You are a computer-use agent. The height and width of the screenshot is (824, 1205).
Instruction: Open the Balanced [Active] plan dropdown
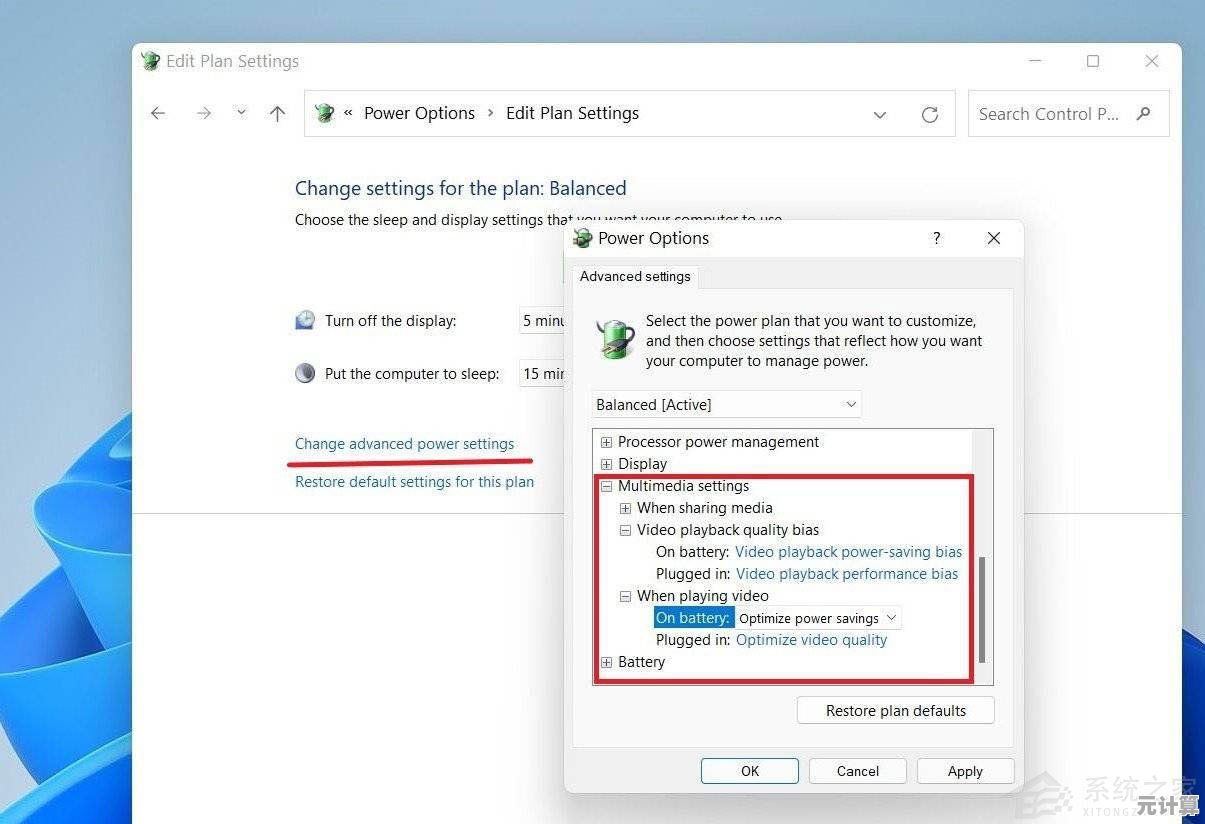coord(726,405)
